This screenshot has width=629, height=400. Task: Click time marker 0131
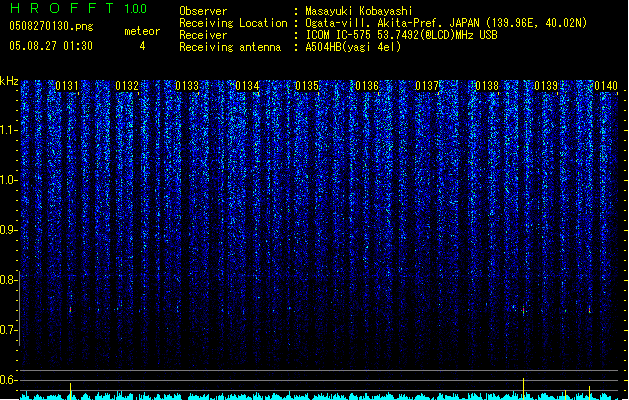tap(67, 86)
